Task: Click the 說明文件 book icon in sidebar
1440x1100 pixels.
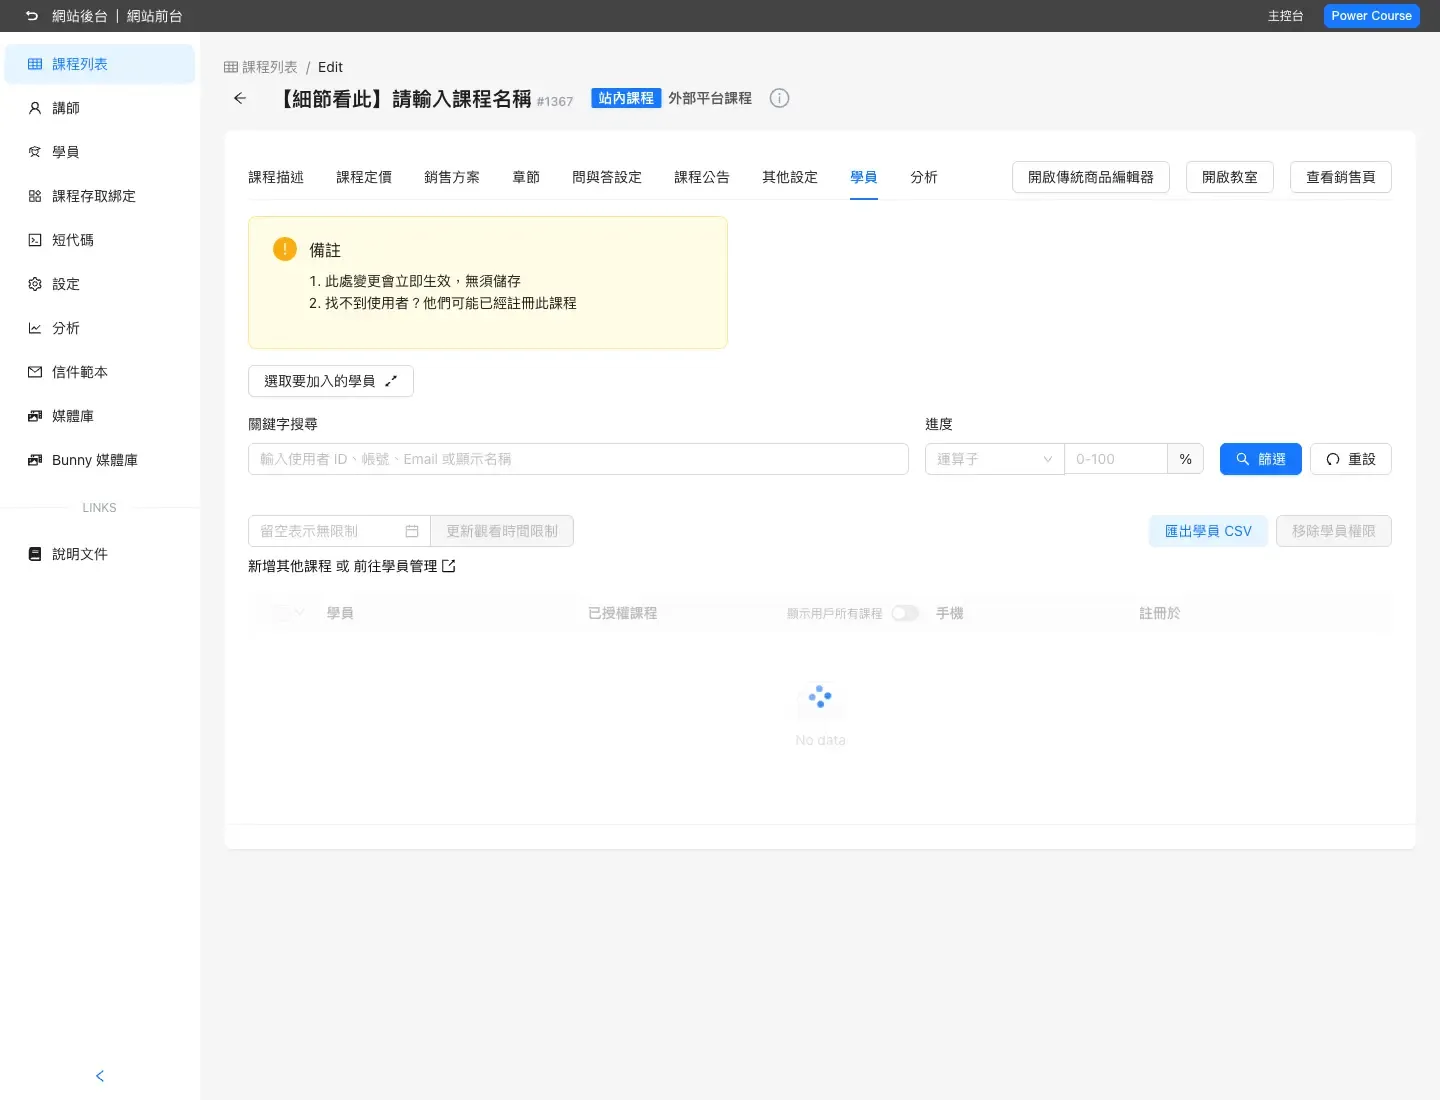Action: [x=35, y=554]
